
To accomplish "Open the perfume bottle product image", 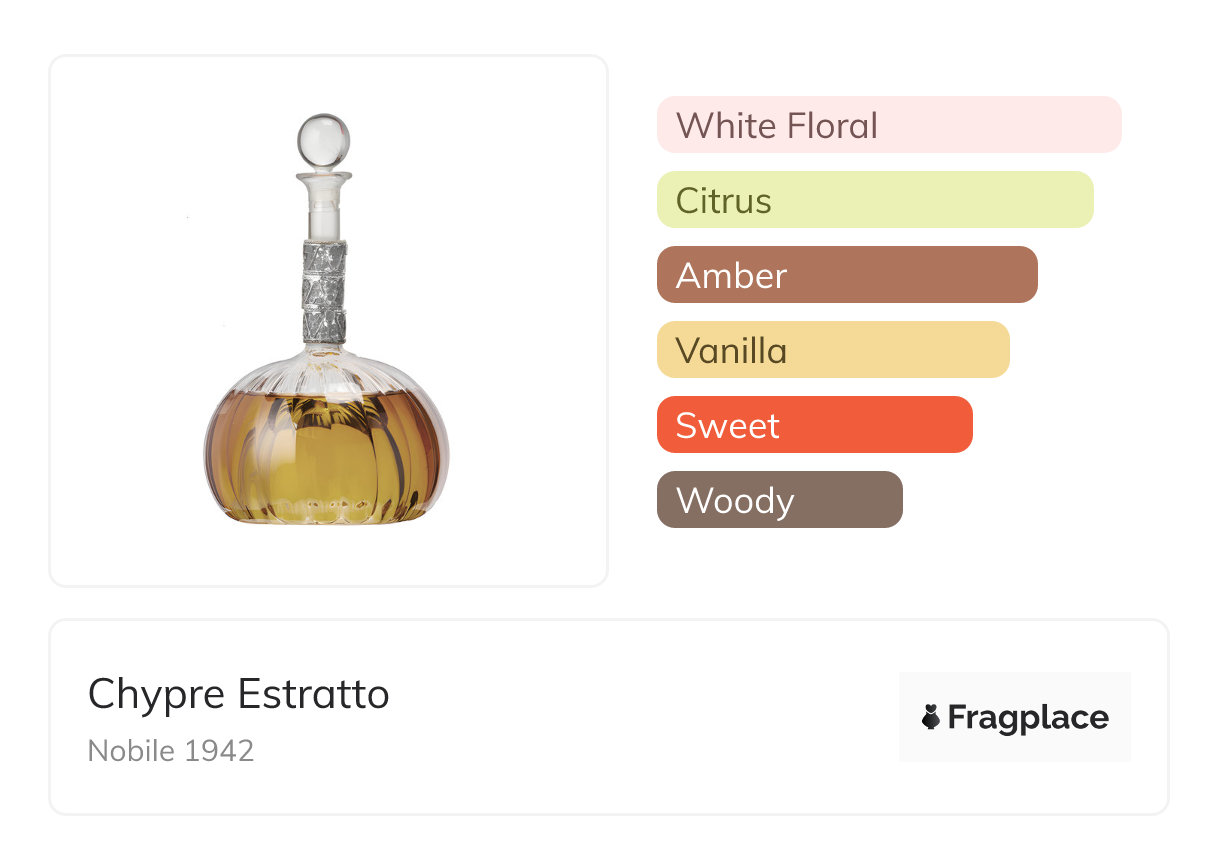I will point(328,320).
